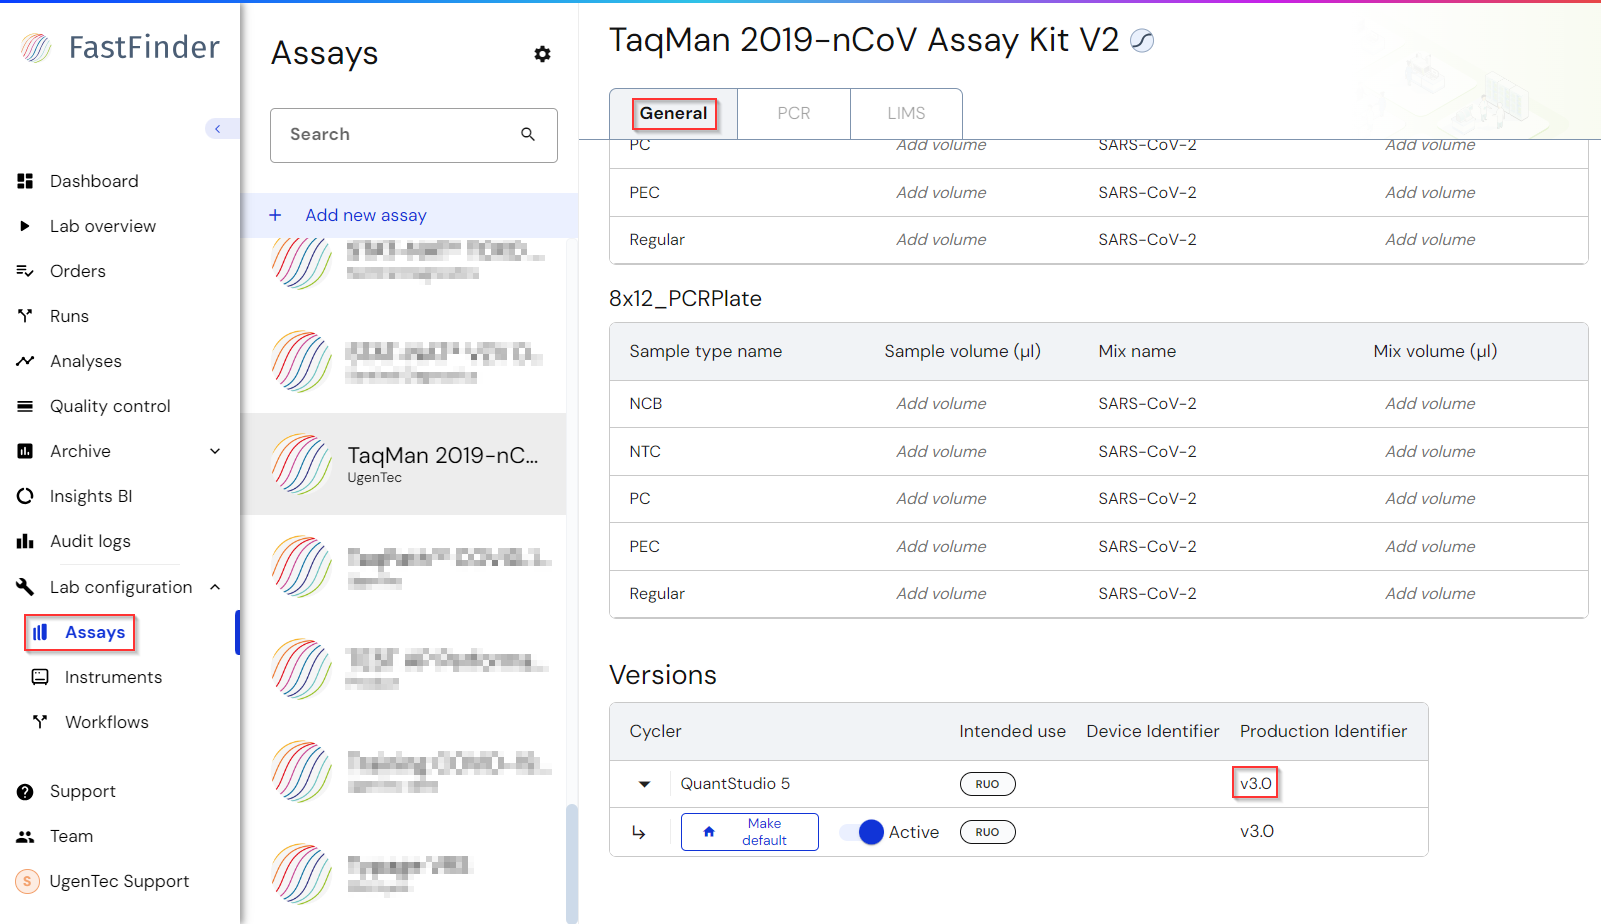Open Orders page
The height and width of the screenshot is (924, 1601).
[78, 271]
